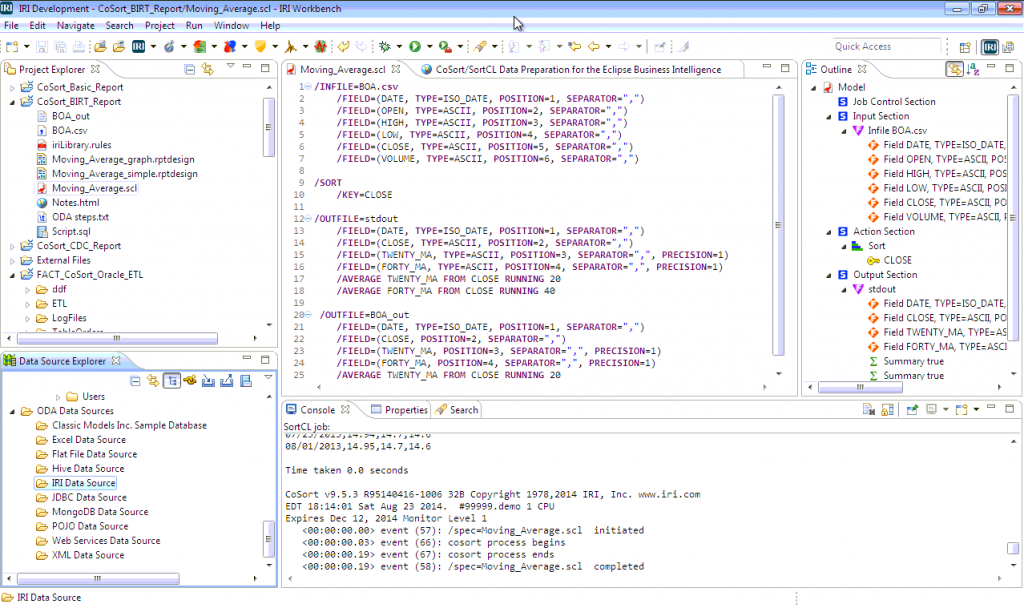
Task: Expand the CoSort_CDC_Report project
Action: (x=10, y=245)
